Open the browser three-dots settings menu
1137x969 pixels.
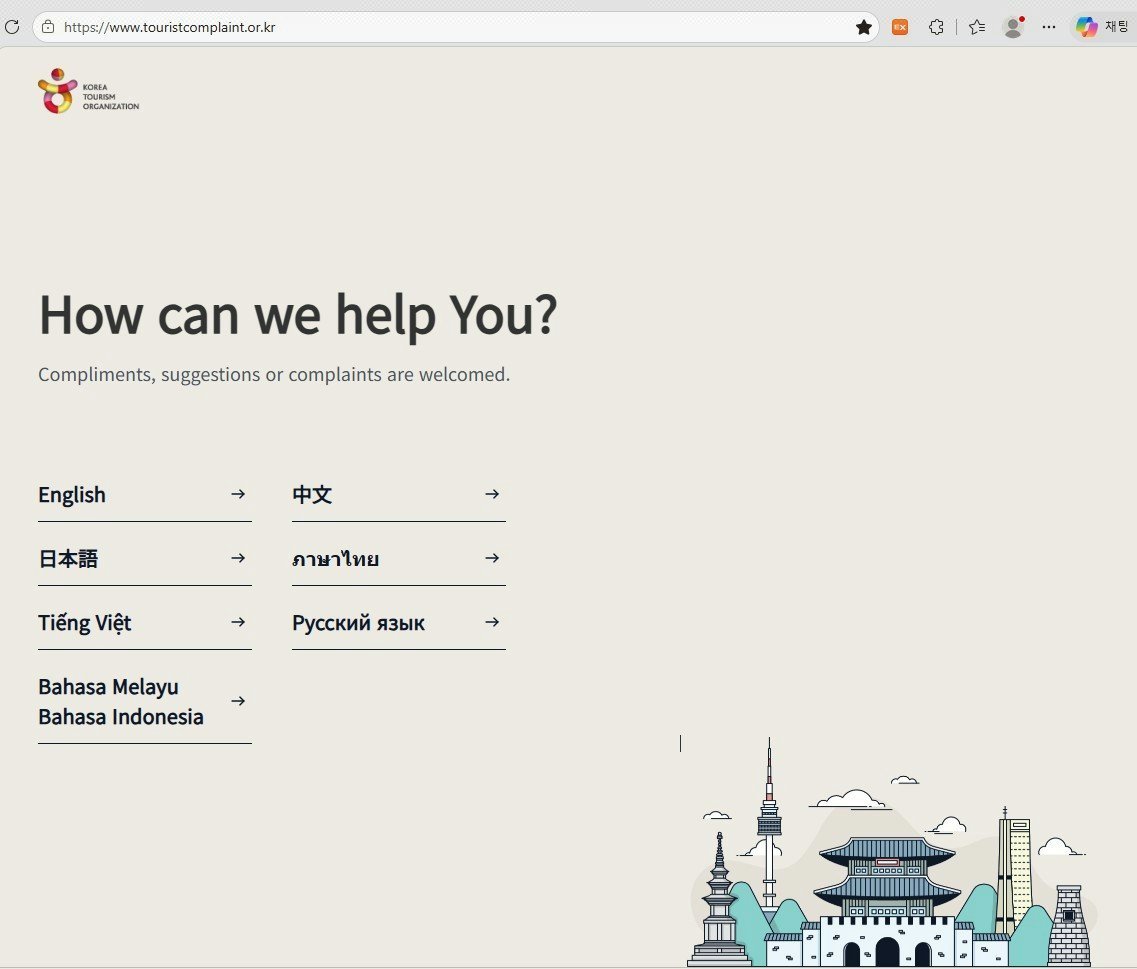1049,28
